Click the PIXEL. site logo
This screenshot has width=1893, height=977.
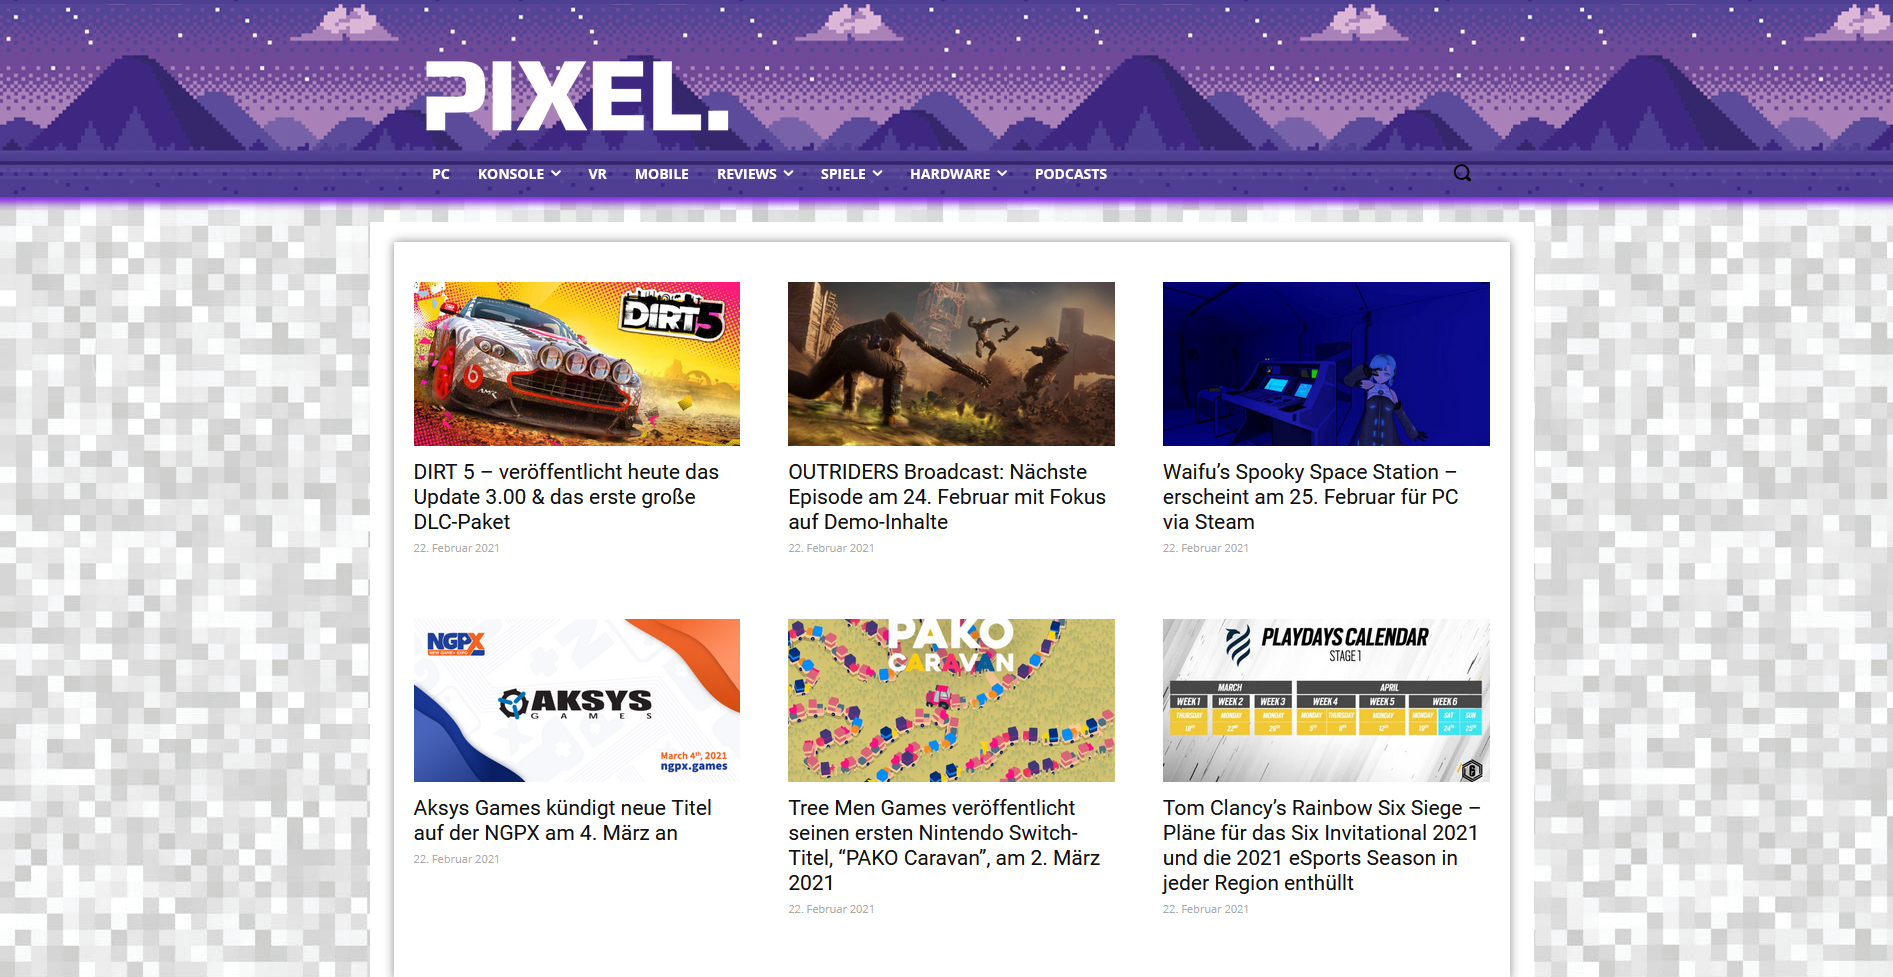[577, 96]
